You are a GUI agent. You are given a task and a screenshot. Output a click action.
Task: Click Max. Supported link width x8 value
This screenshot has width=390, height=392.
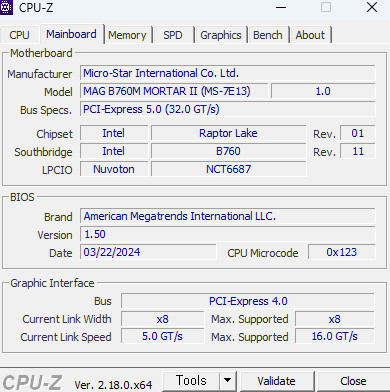335,319
